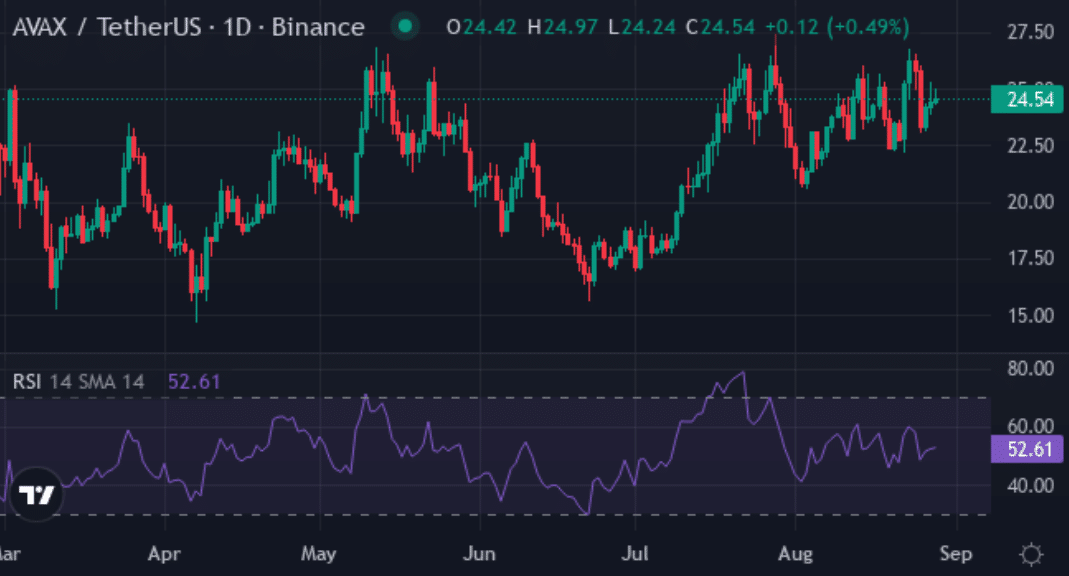Open chart settings gear icon

tap(1031, 554)
